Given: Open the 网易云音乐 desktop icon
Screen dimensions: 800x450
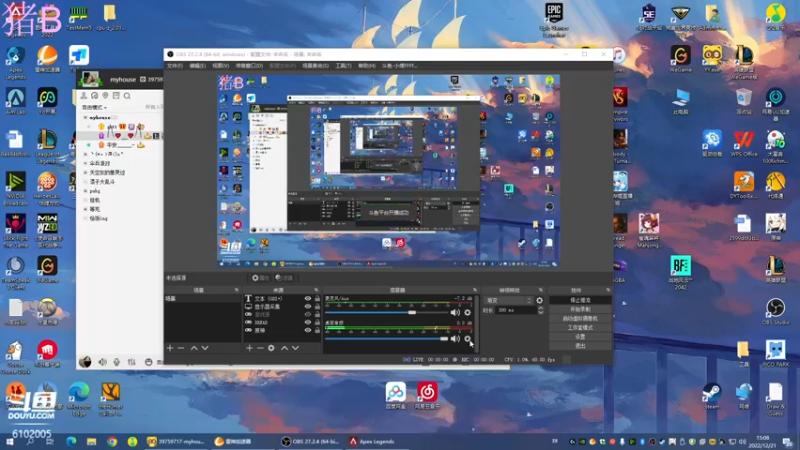Looking at the screenshot, I should [427, 396].
